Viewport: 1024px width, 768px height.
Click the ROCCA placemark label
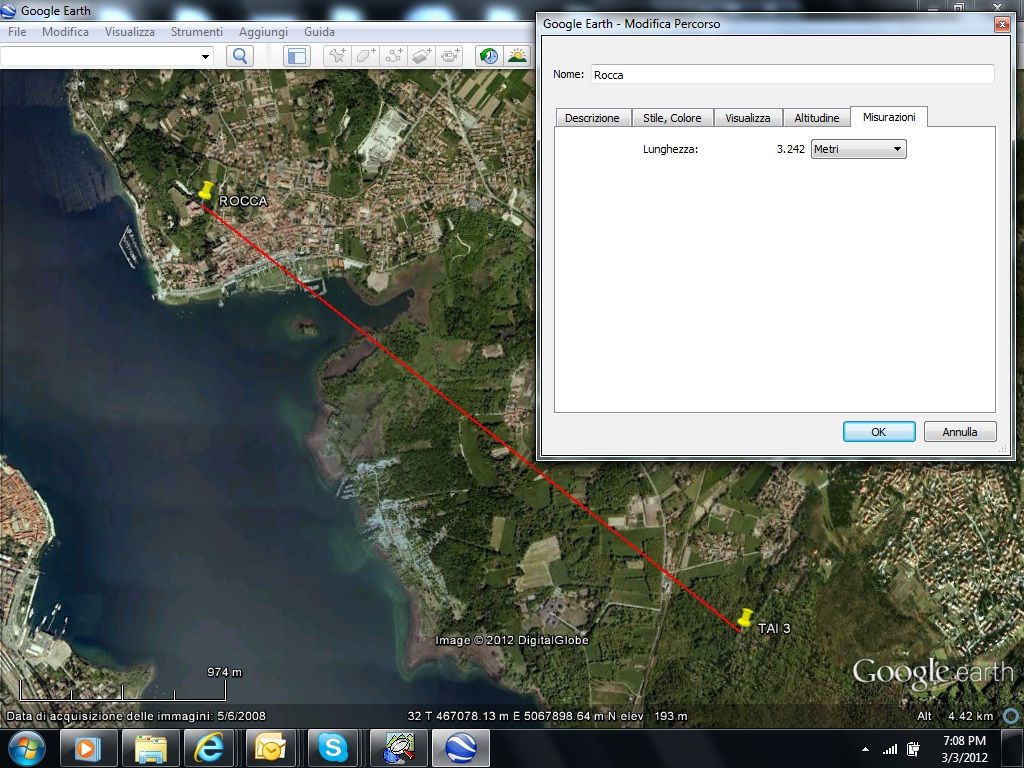244,201
